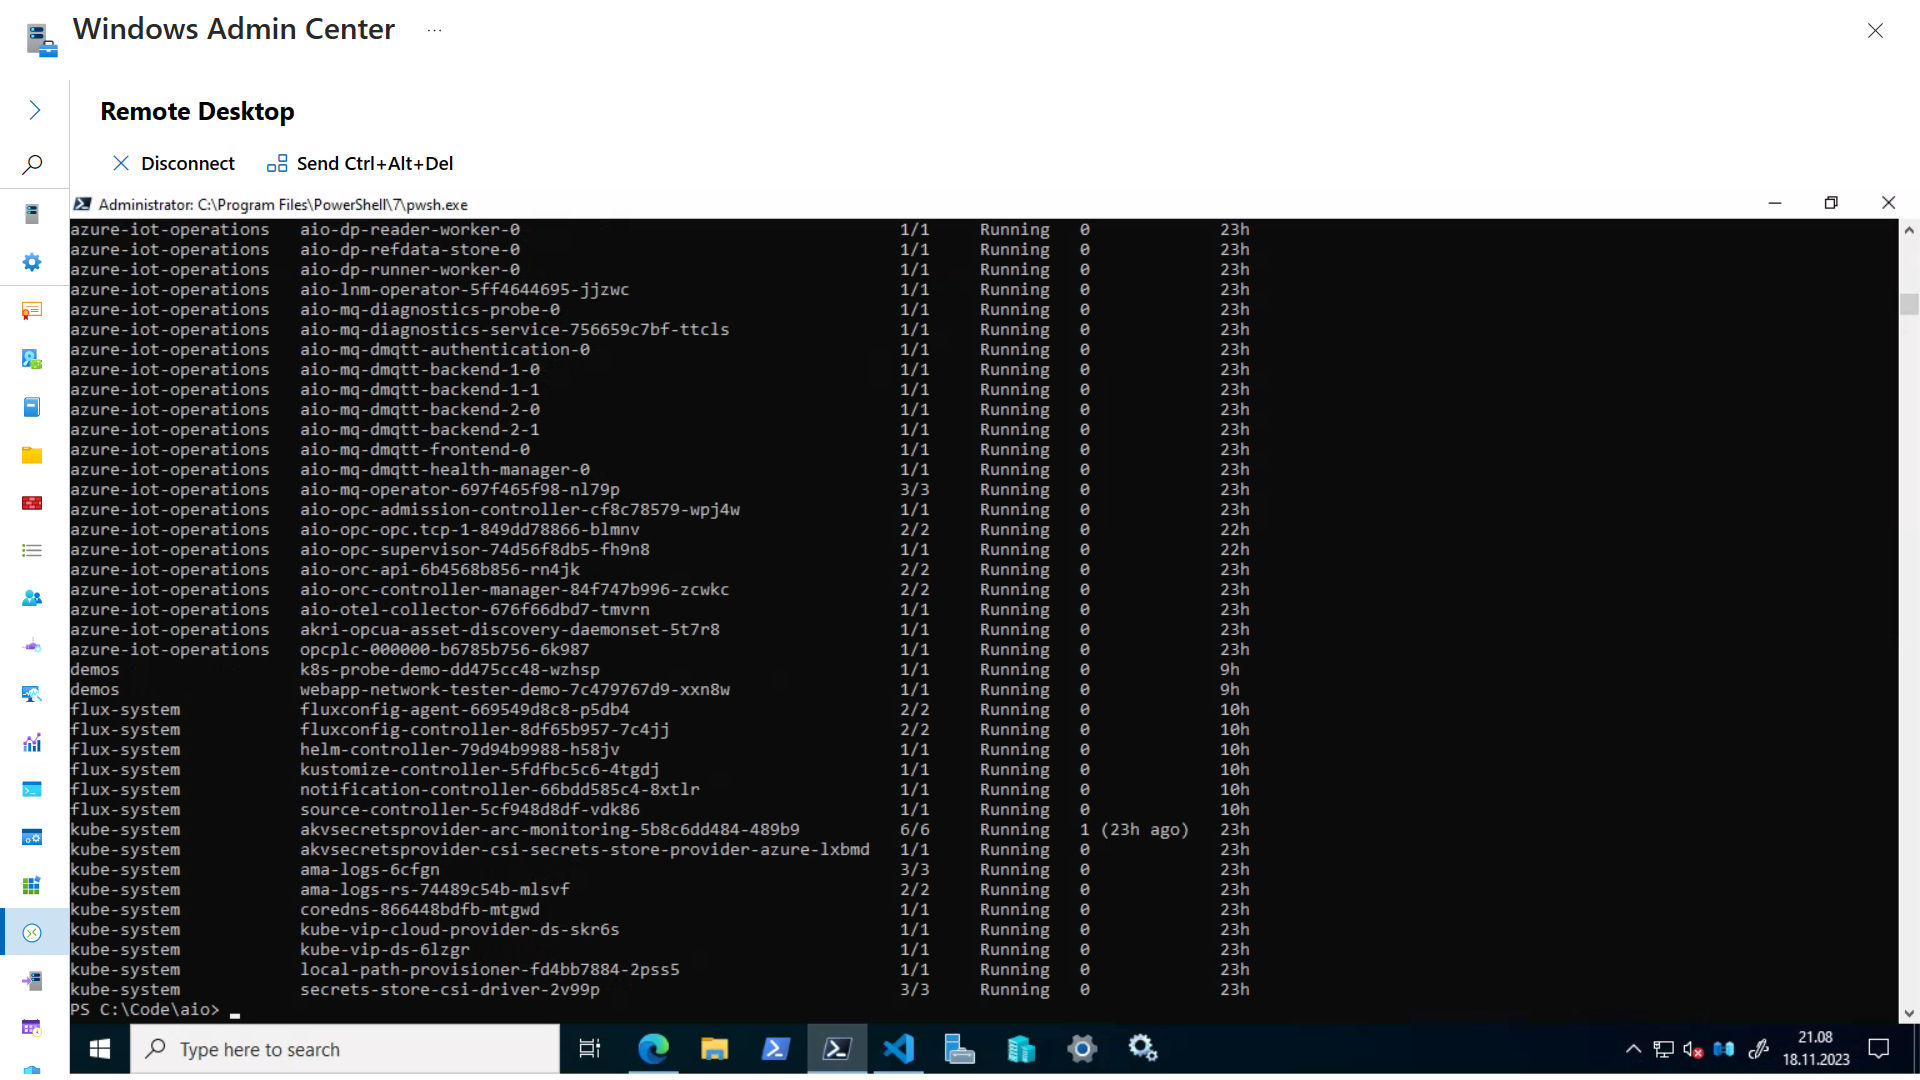Click pod name secrets-store-csi-driver-2v99p
The height and width of the screenshot is (1080, 1920).
coord(450,990)
